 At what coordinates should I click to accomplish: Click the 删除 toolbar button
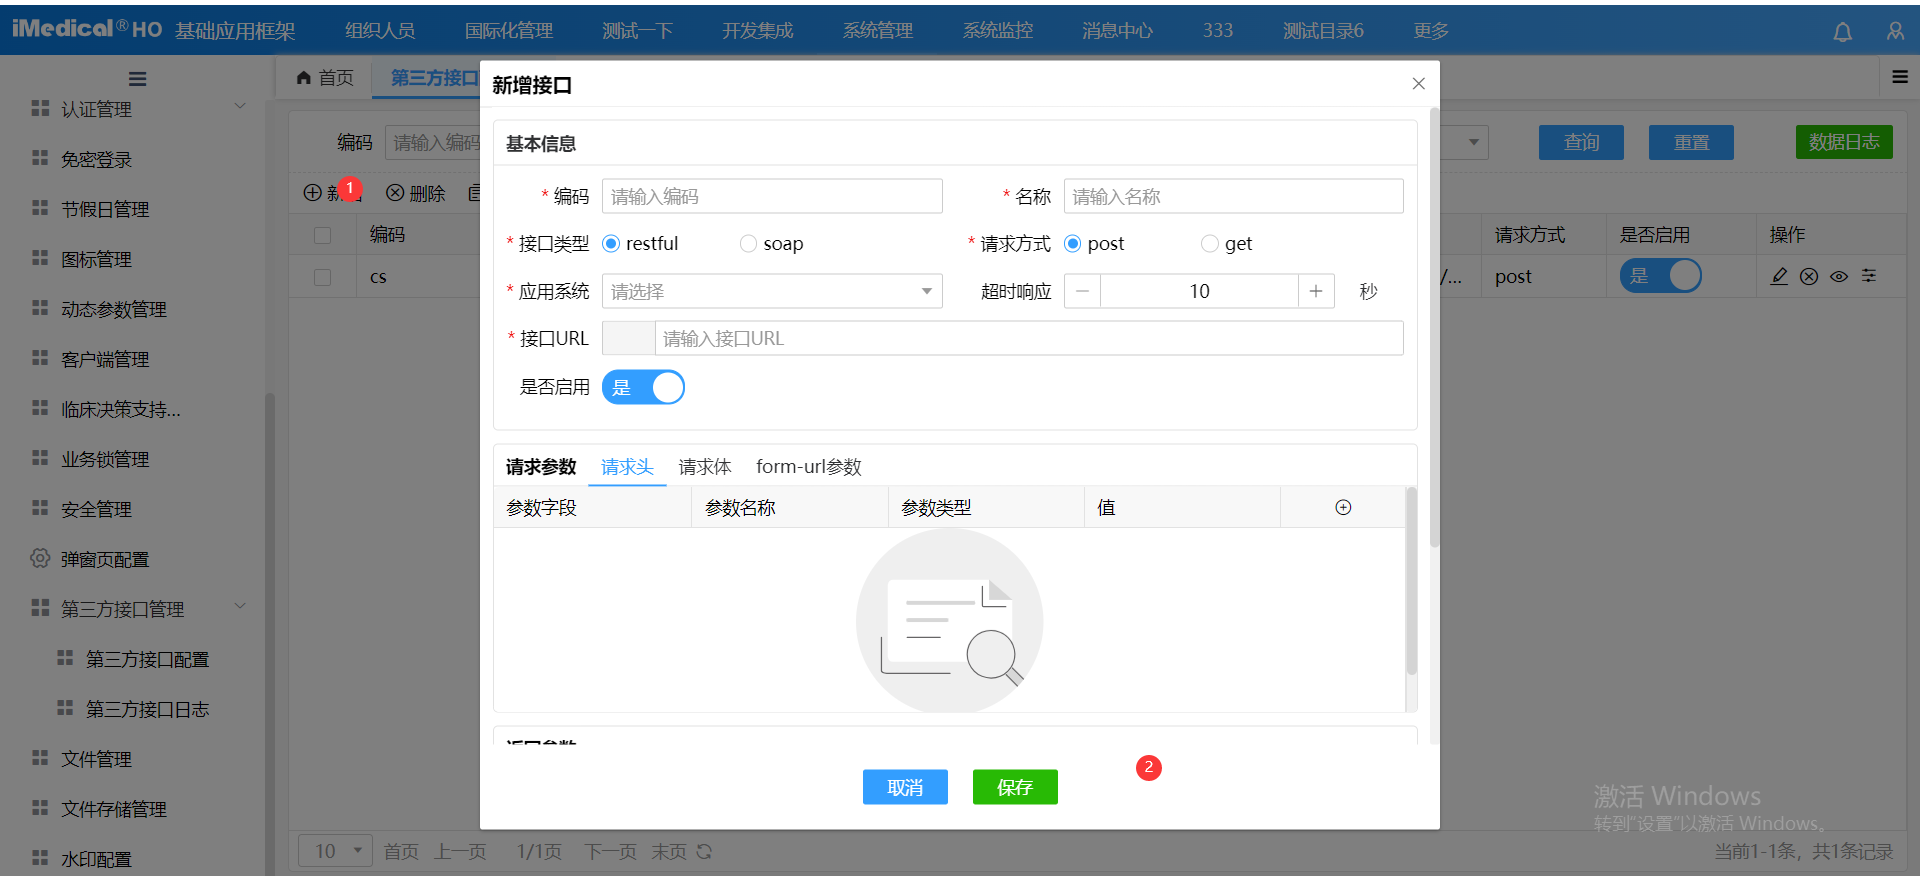tap(416, 193)
